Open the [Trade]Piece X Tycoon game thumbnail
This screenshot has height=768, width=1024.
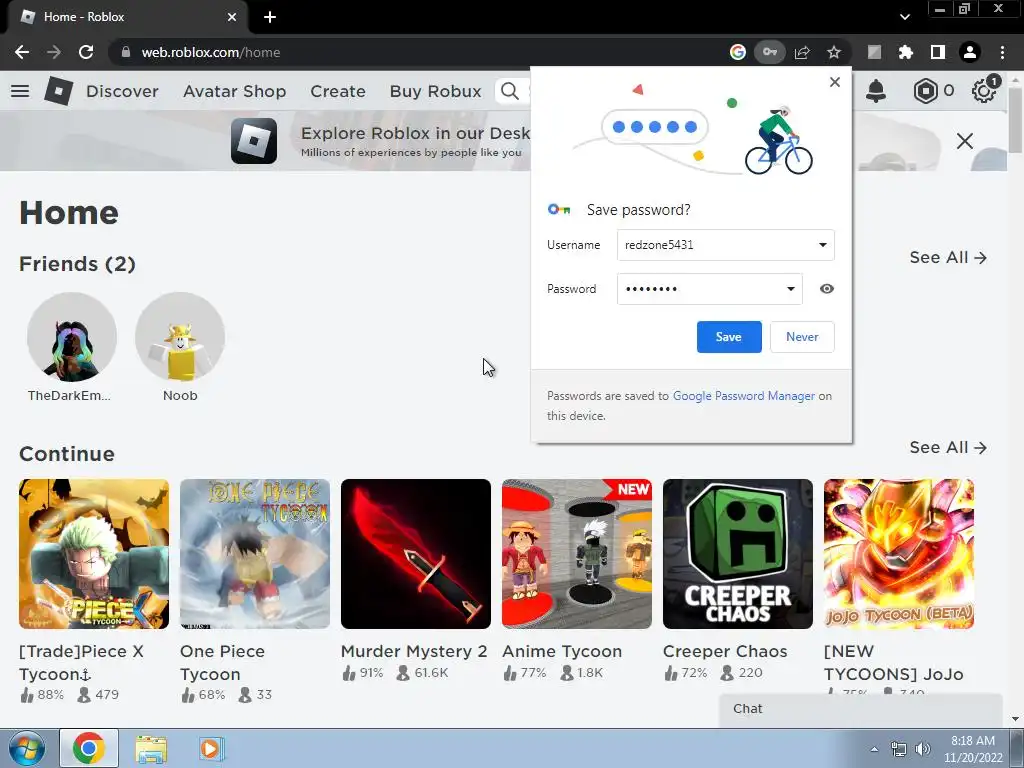94,554
